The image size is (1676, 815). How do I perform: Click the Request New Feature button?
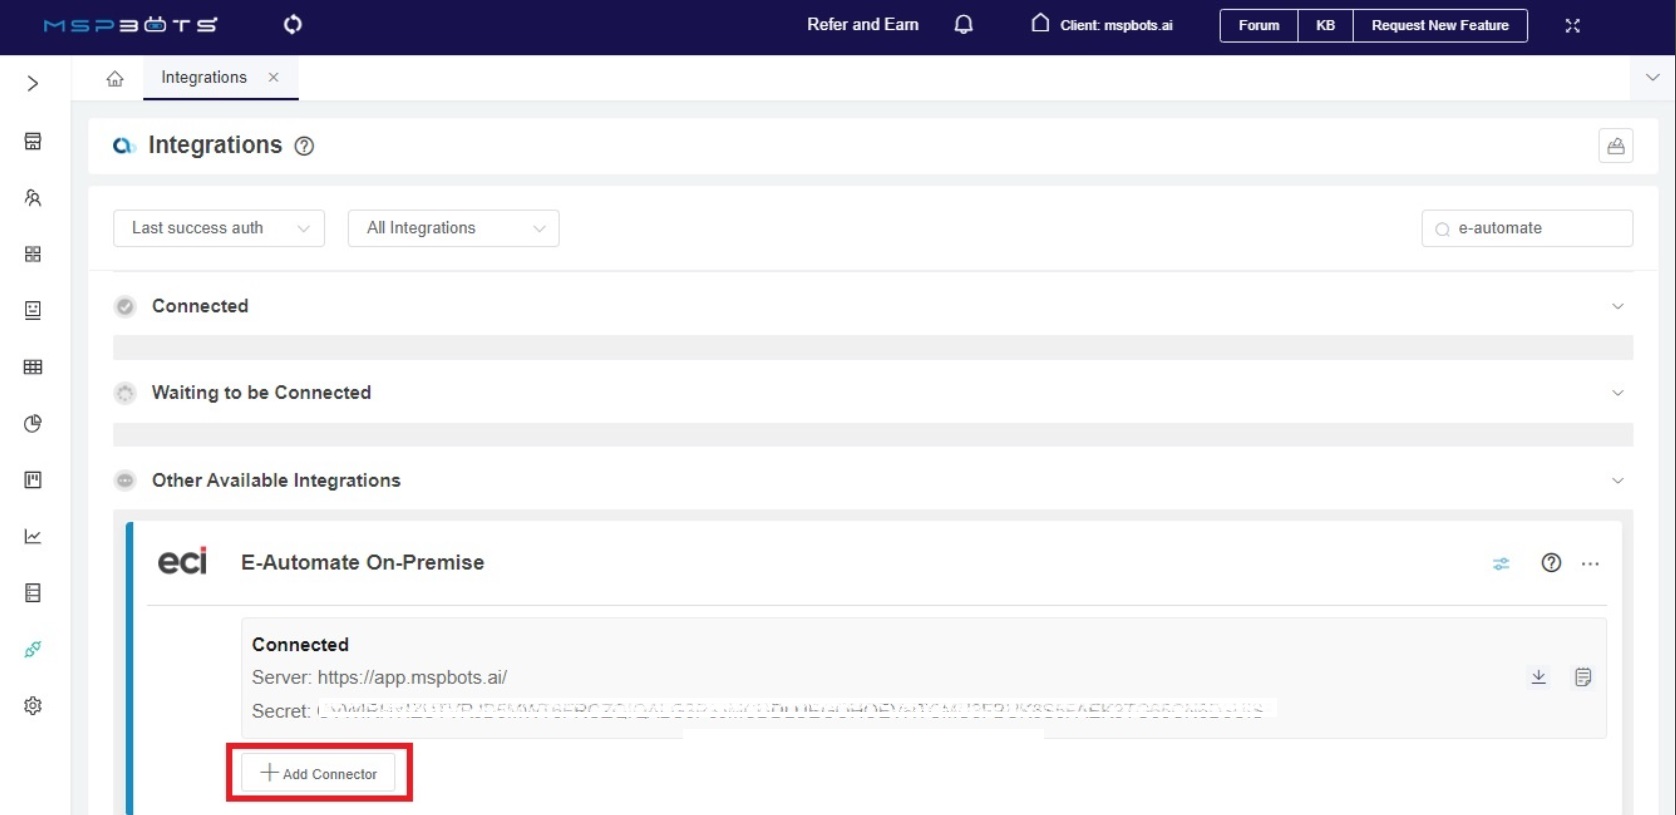point(1439,25)
